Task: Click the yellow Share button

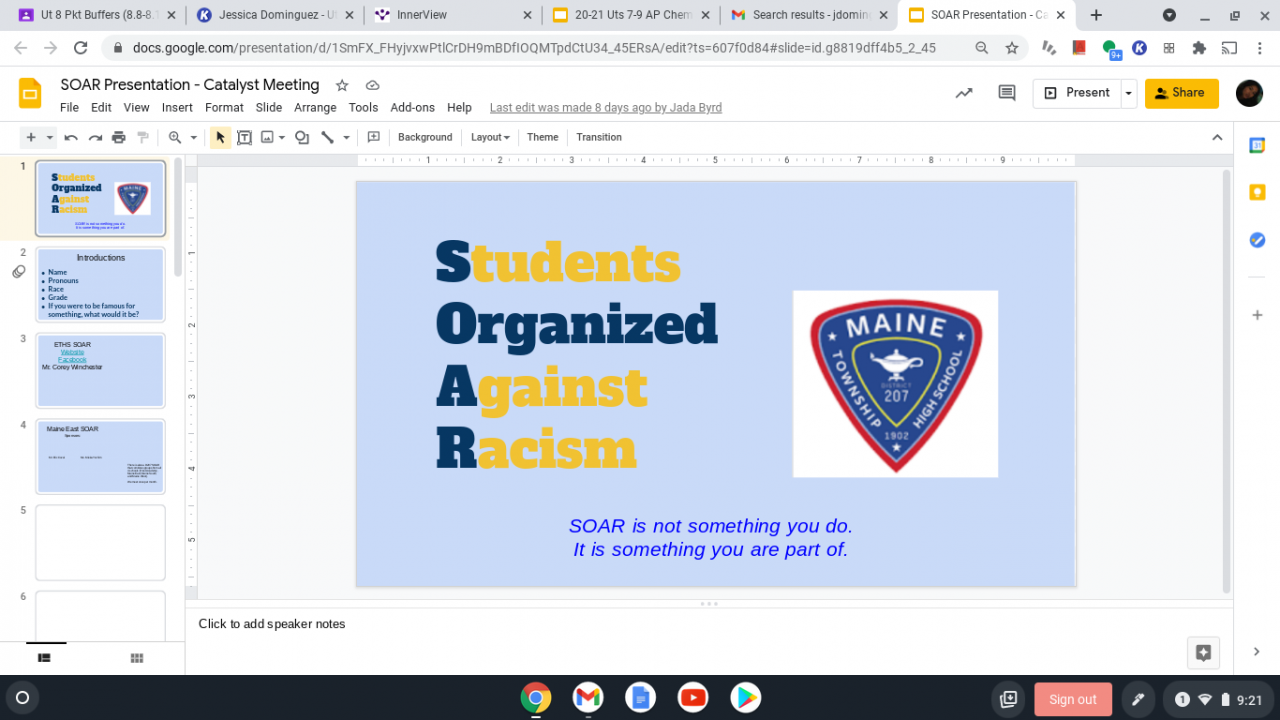Action: pyautogui.click(x=1181, y=93)
